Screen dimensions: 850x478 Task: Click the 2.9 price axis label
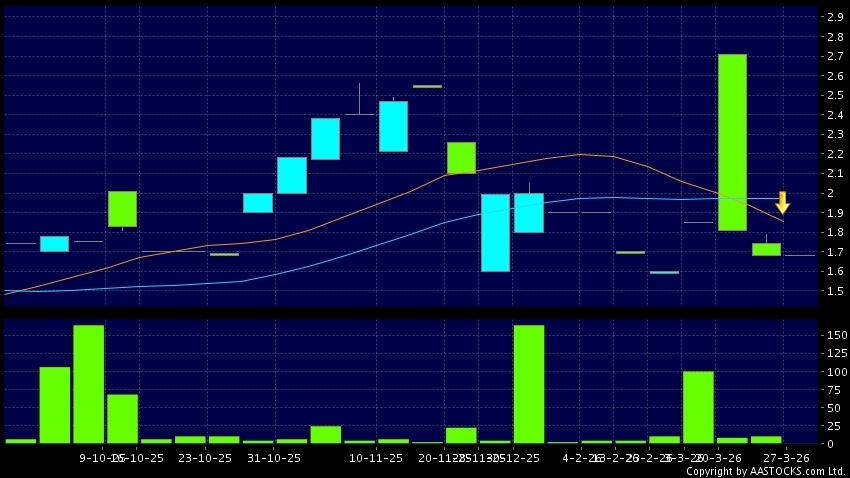click(834, 17)
